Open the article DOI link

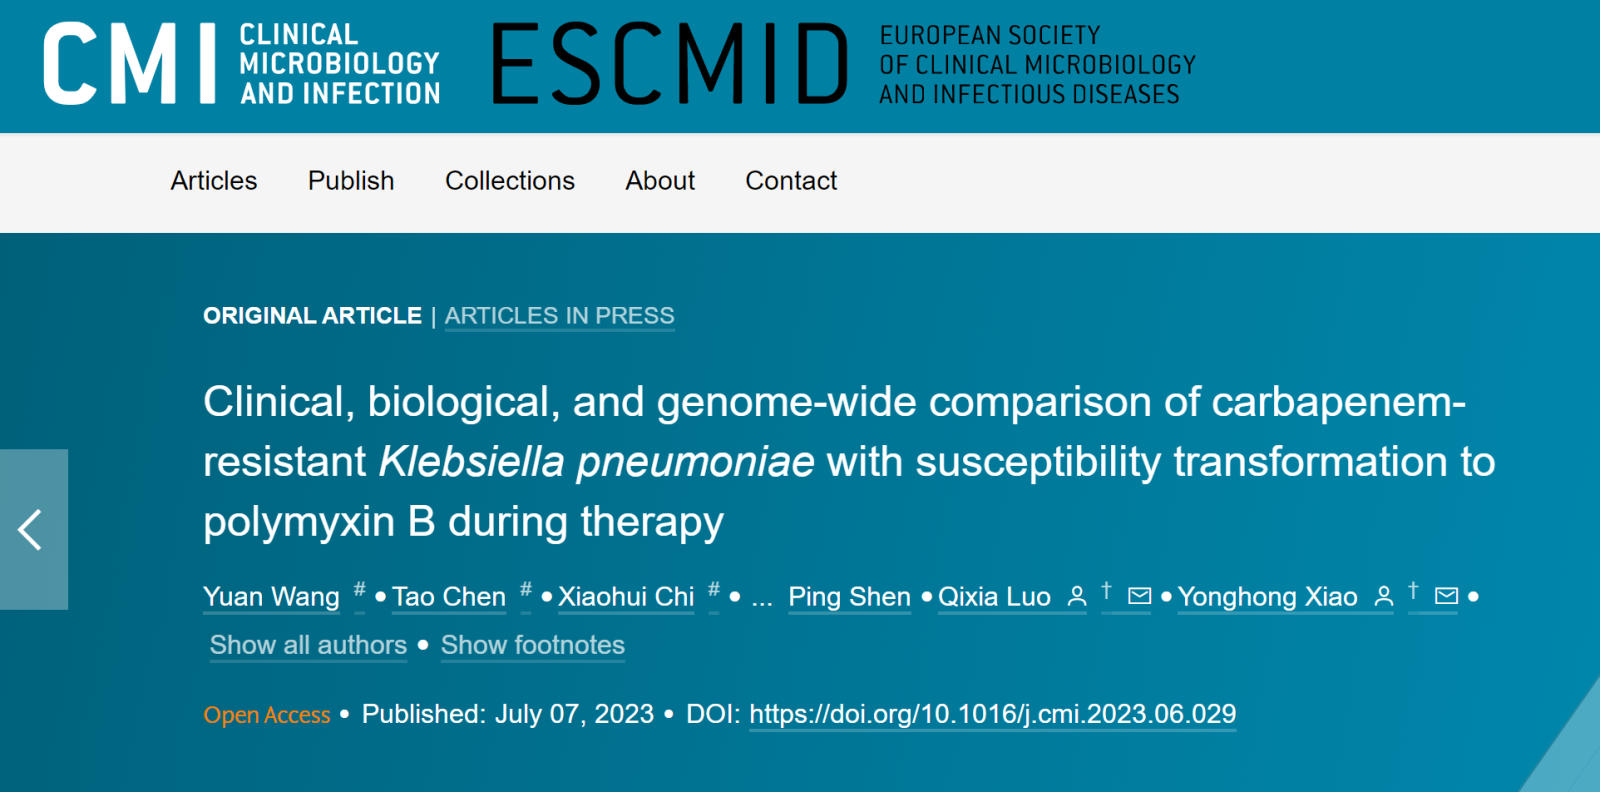(x=992, y=714)
